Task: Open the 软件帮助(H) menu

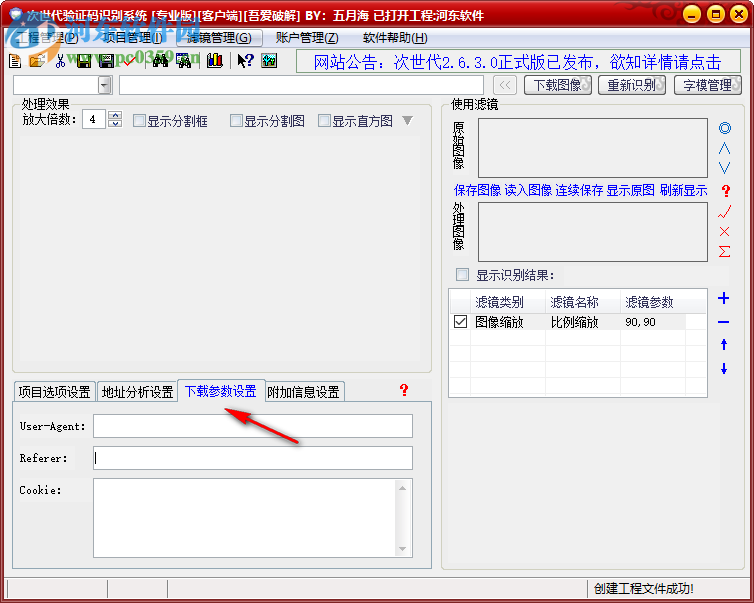Action: 395,38
